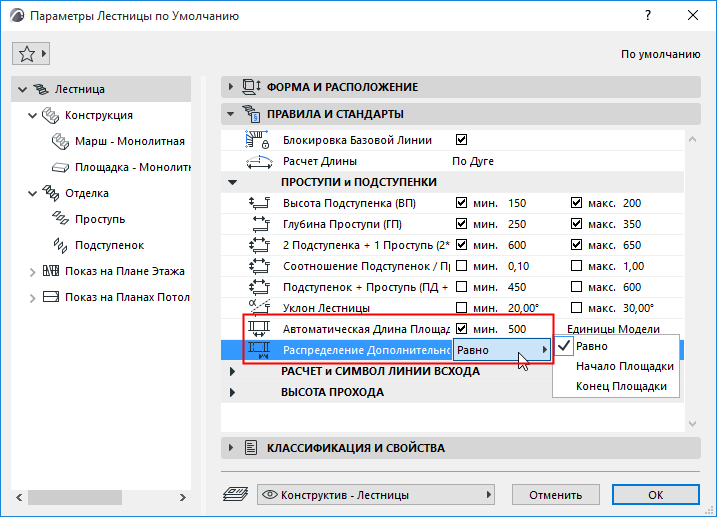Click the Показ на Плане Этажа icon
Image resolution: width=717 pixels, height=517 pixels.
point(51,271)
